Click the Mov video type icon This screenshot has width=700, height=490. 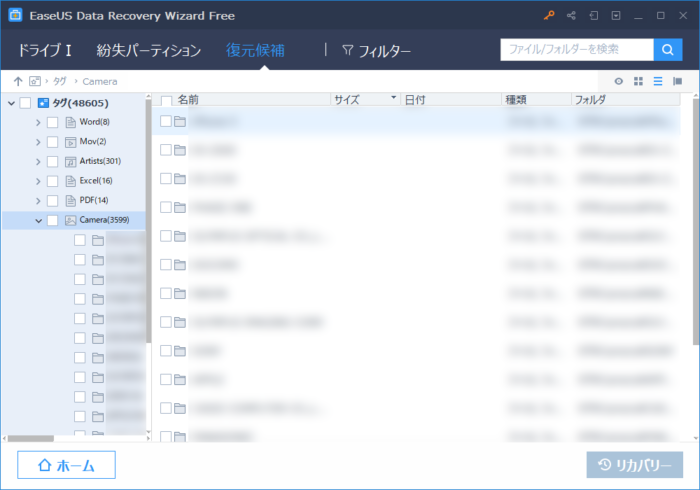tap(71, 142)
